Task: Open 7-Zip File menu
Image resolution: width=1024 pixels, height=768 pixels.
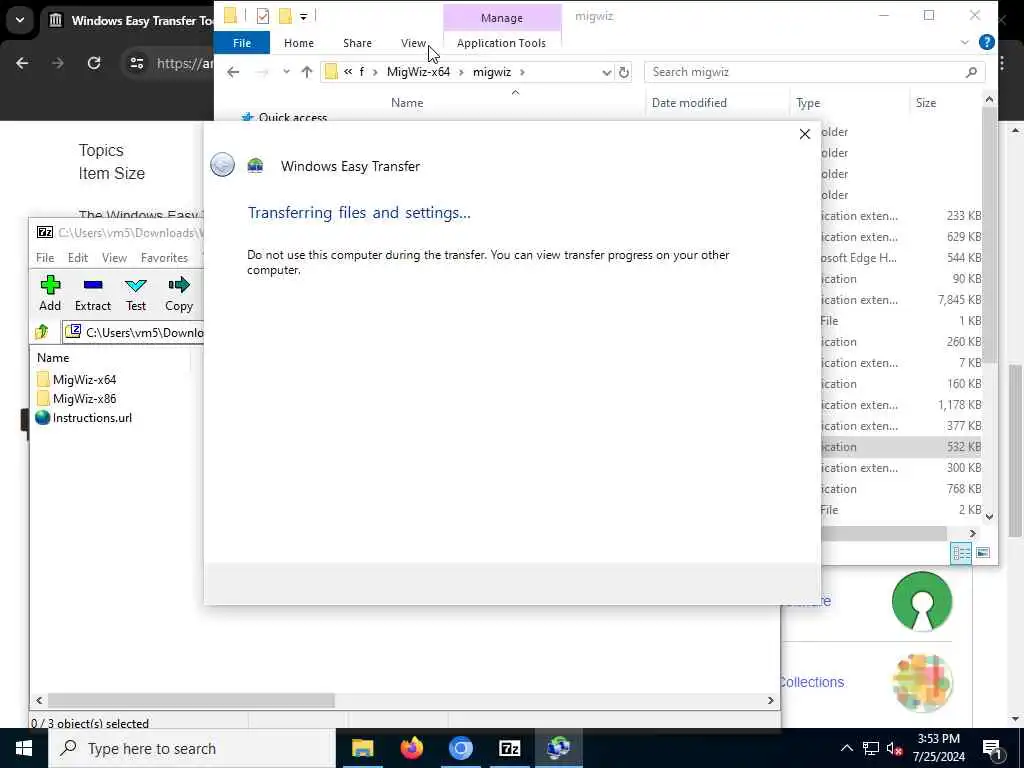Action: click(x=45, y=257)
